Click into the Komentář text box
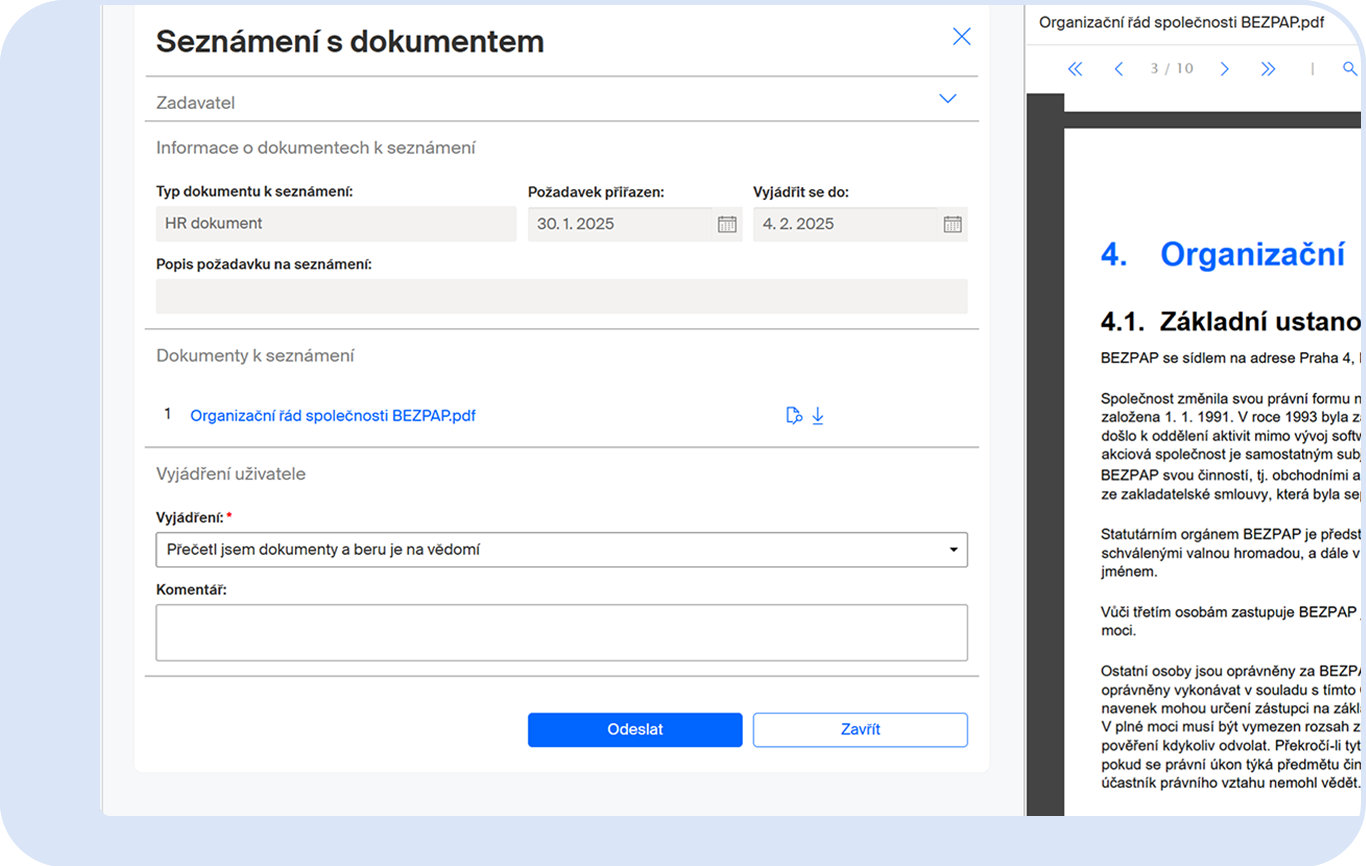1366x866 pixels. (562, 632)
